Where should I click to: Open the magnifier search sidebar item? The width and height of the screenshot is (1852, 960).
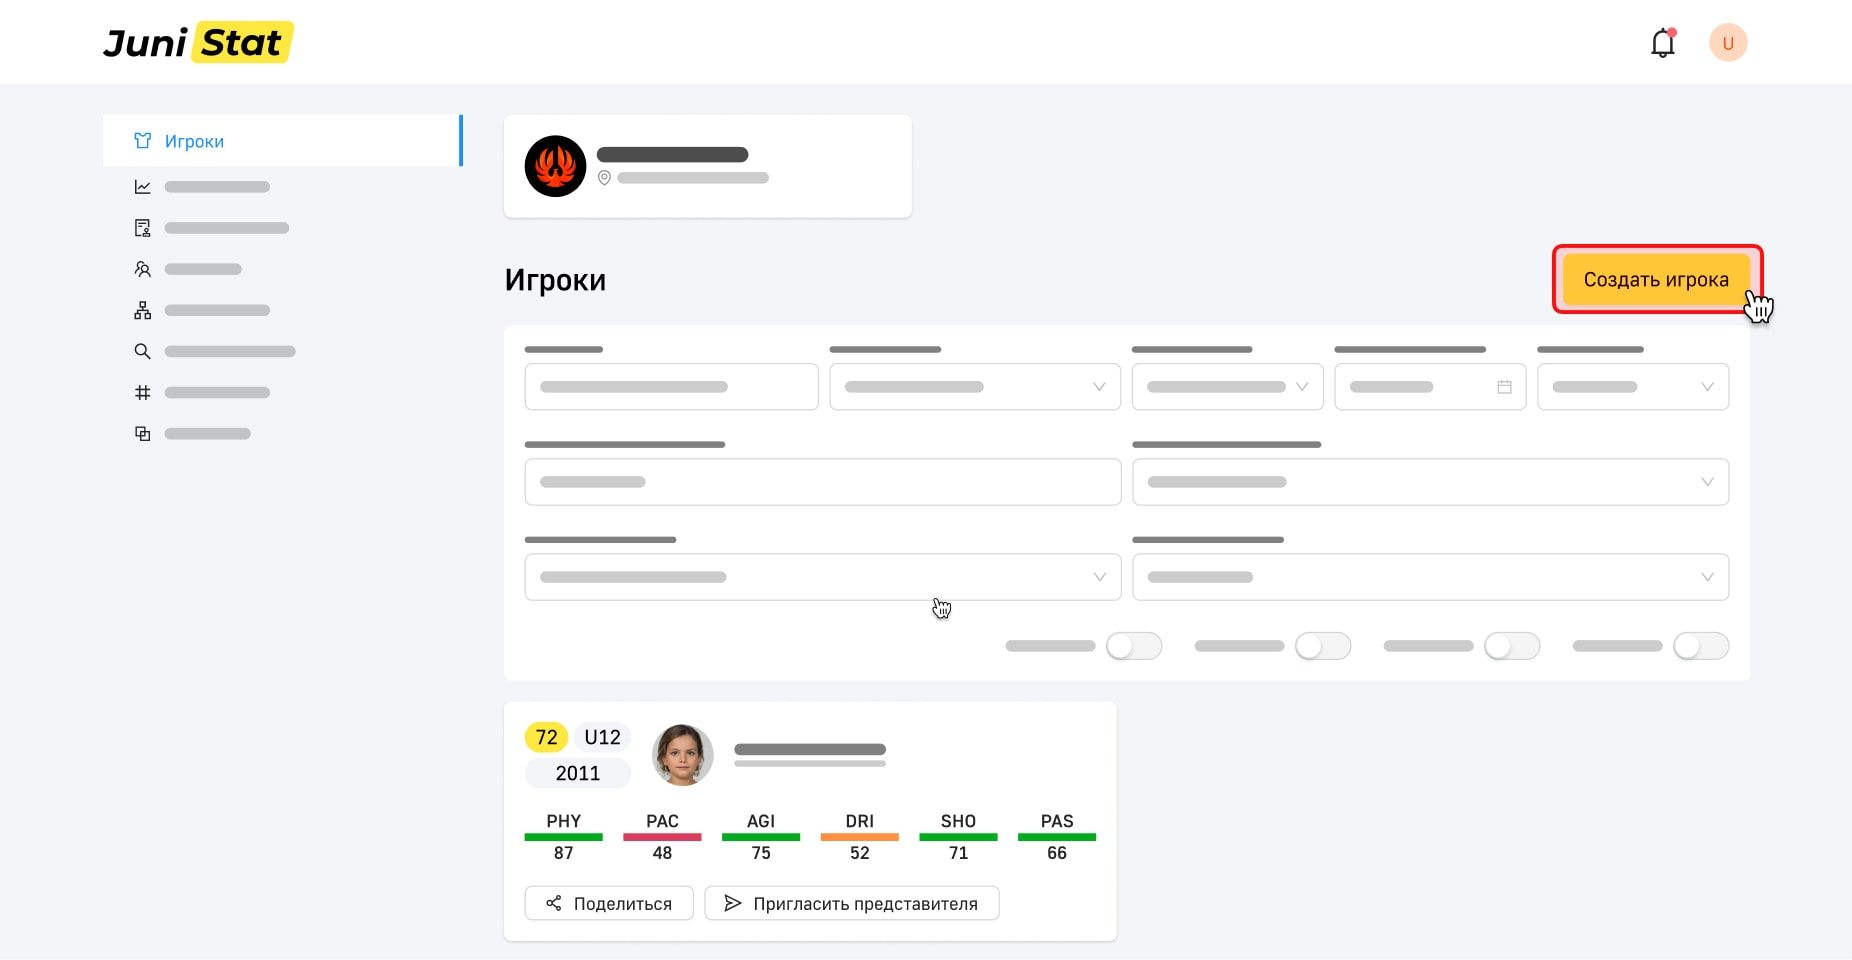tap(143, 351)
